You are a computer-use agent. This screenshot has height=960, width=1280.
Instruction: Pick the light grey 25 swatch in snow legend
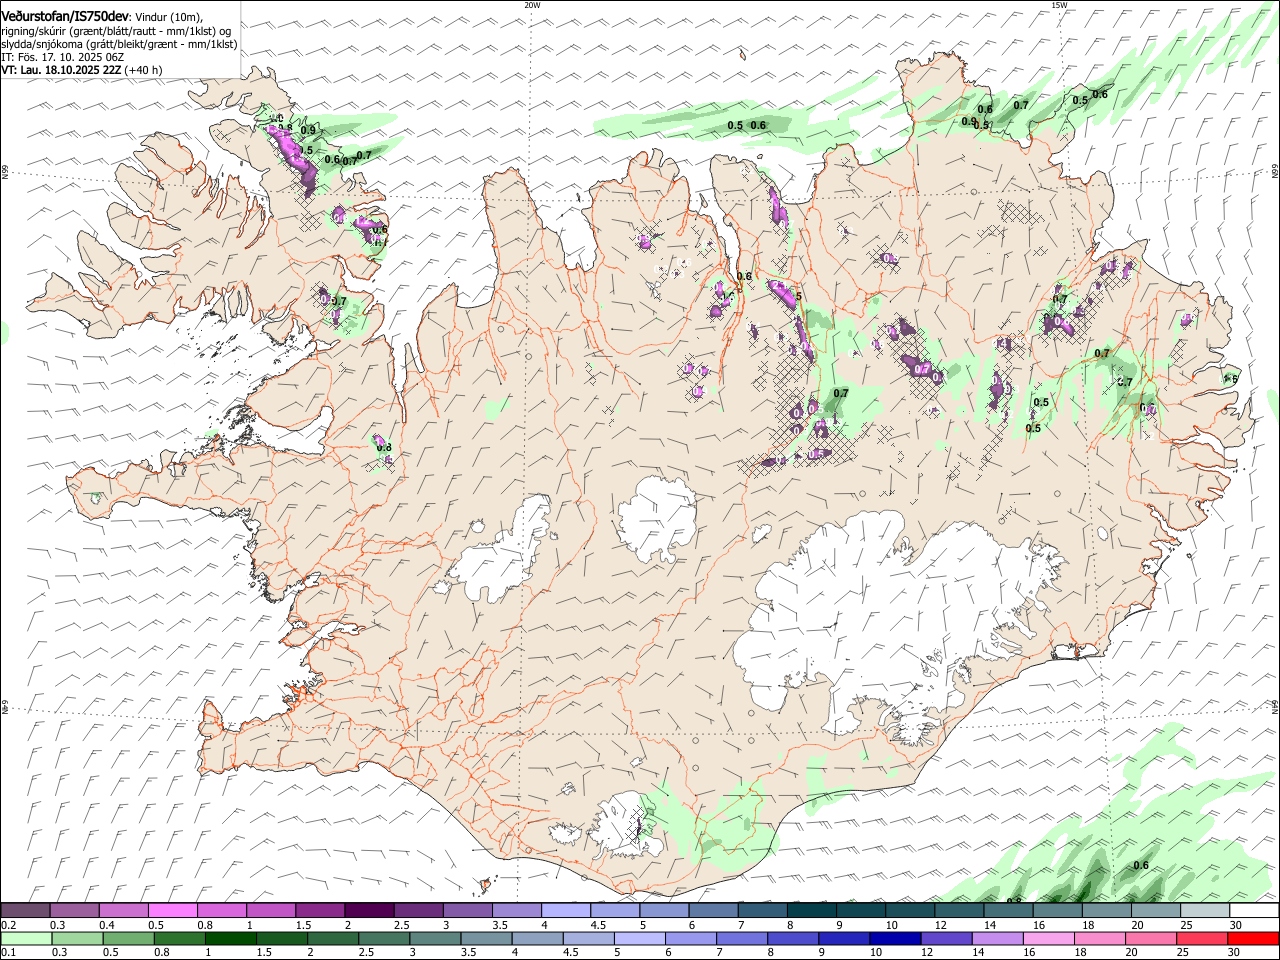pyautogui.click(x=1205, y=911)
